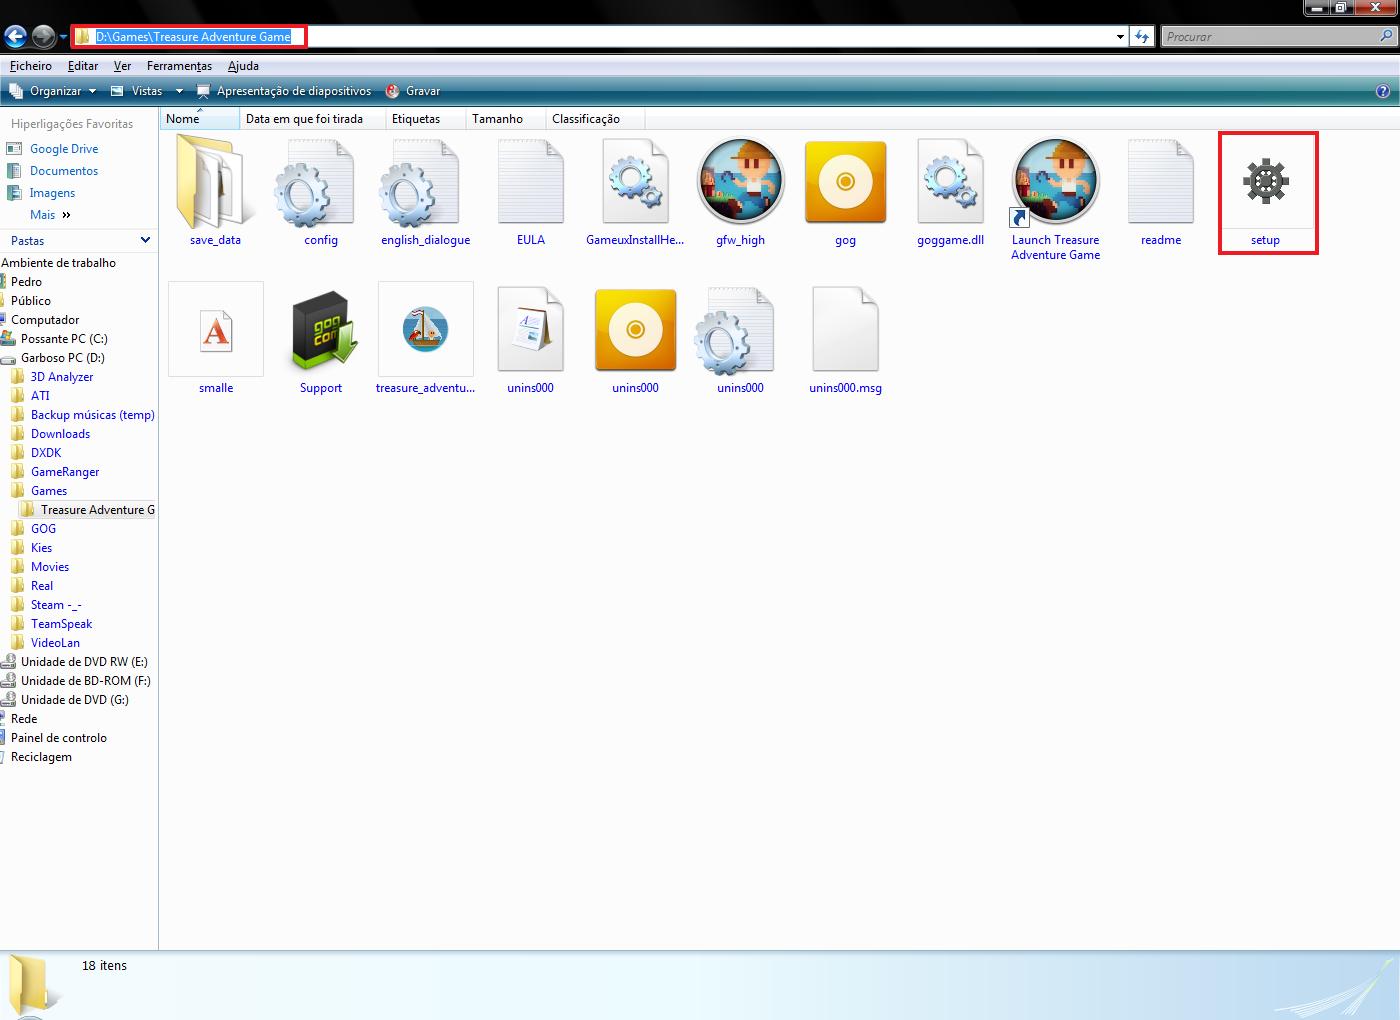Open the Downloads folder in tree
The width and height of the screenshot is (1400, 1020).
[60, 434]
